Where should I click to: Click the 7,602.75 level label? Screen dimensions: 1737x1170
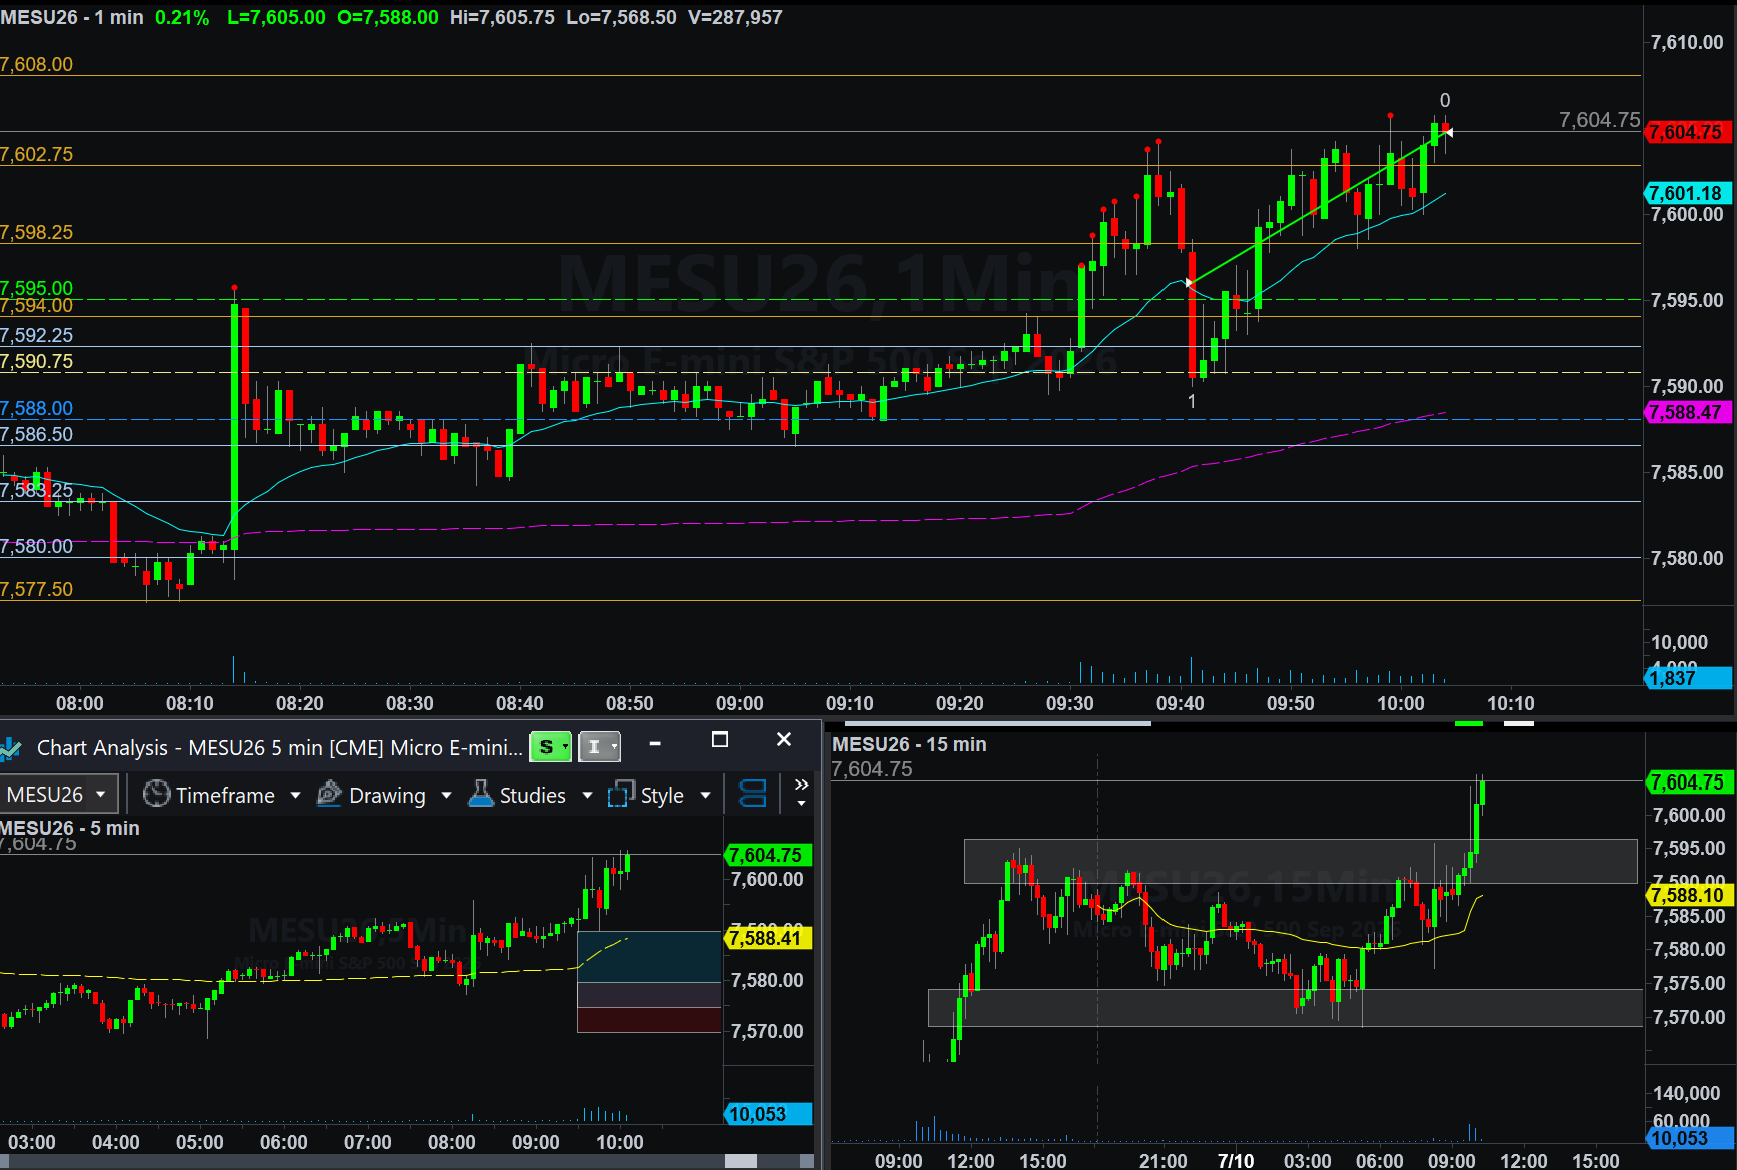[x=37, y=154]
